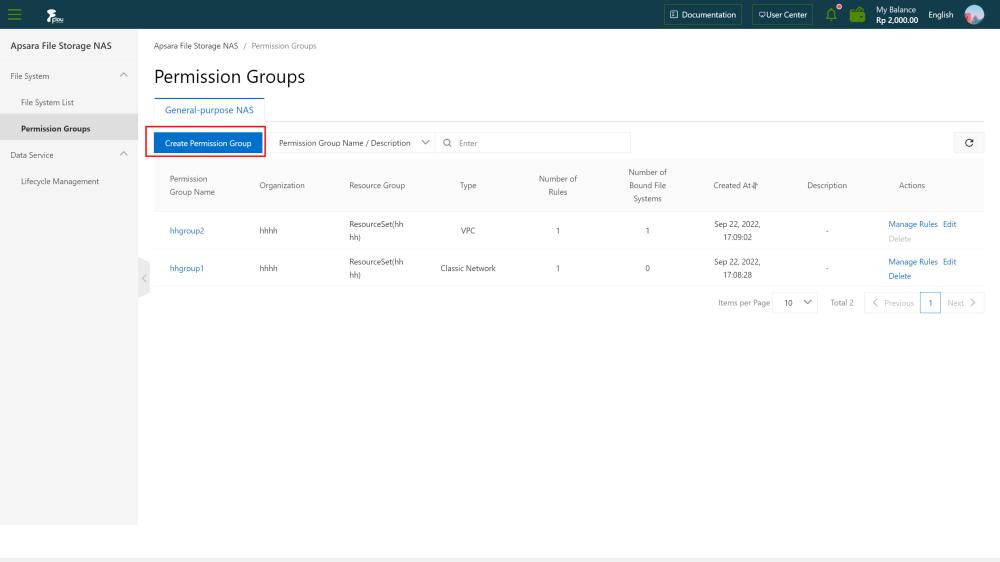1000x562 pixels.
Task: Manage Rules for hhgroup1
Action: point(913,262)
